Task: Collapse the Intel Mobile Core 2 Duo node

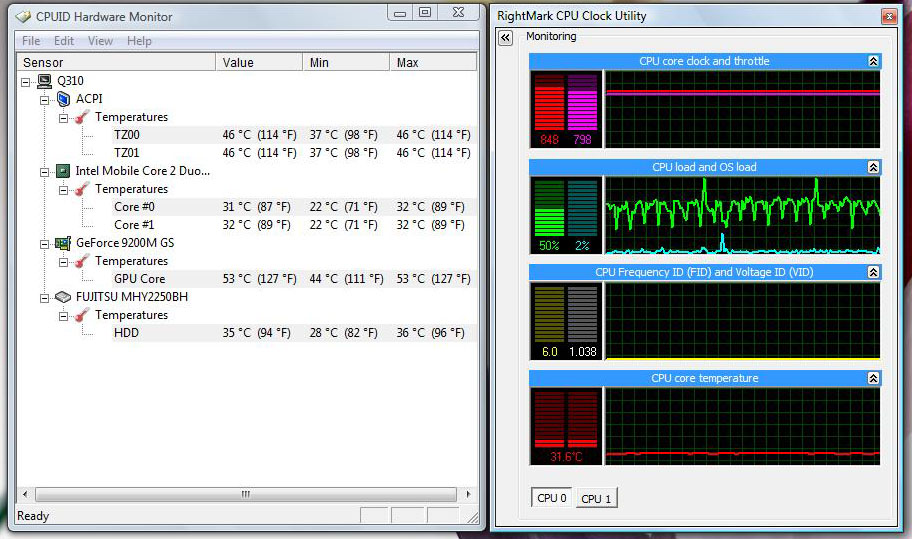Action: [44, 172]
